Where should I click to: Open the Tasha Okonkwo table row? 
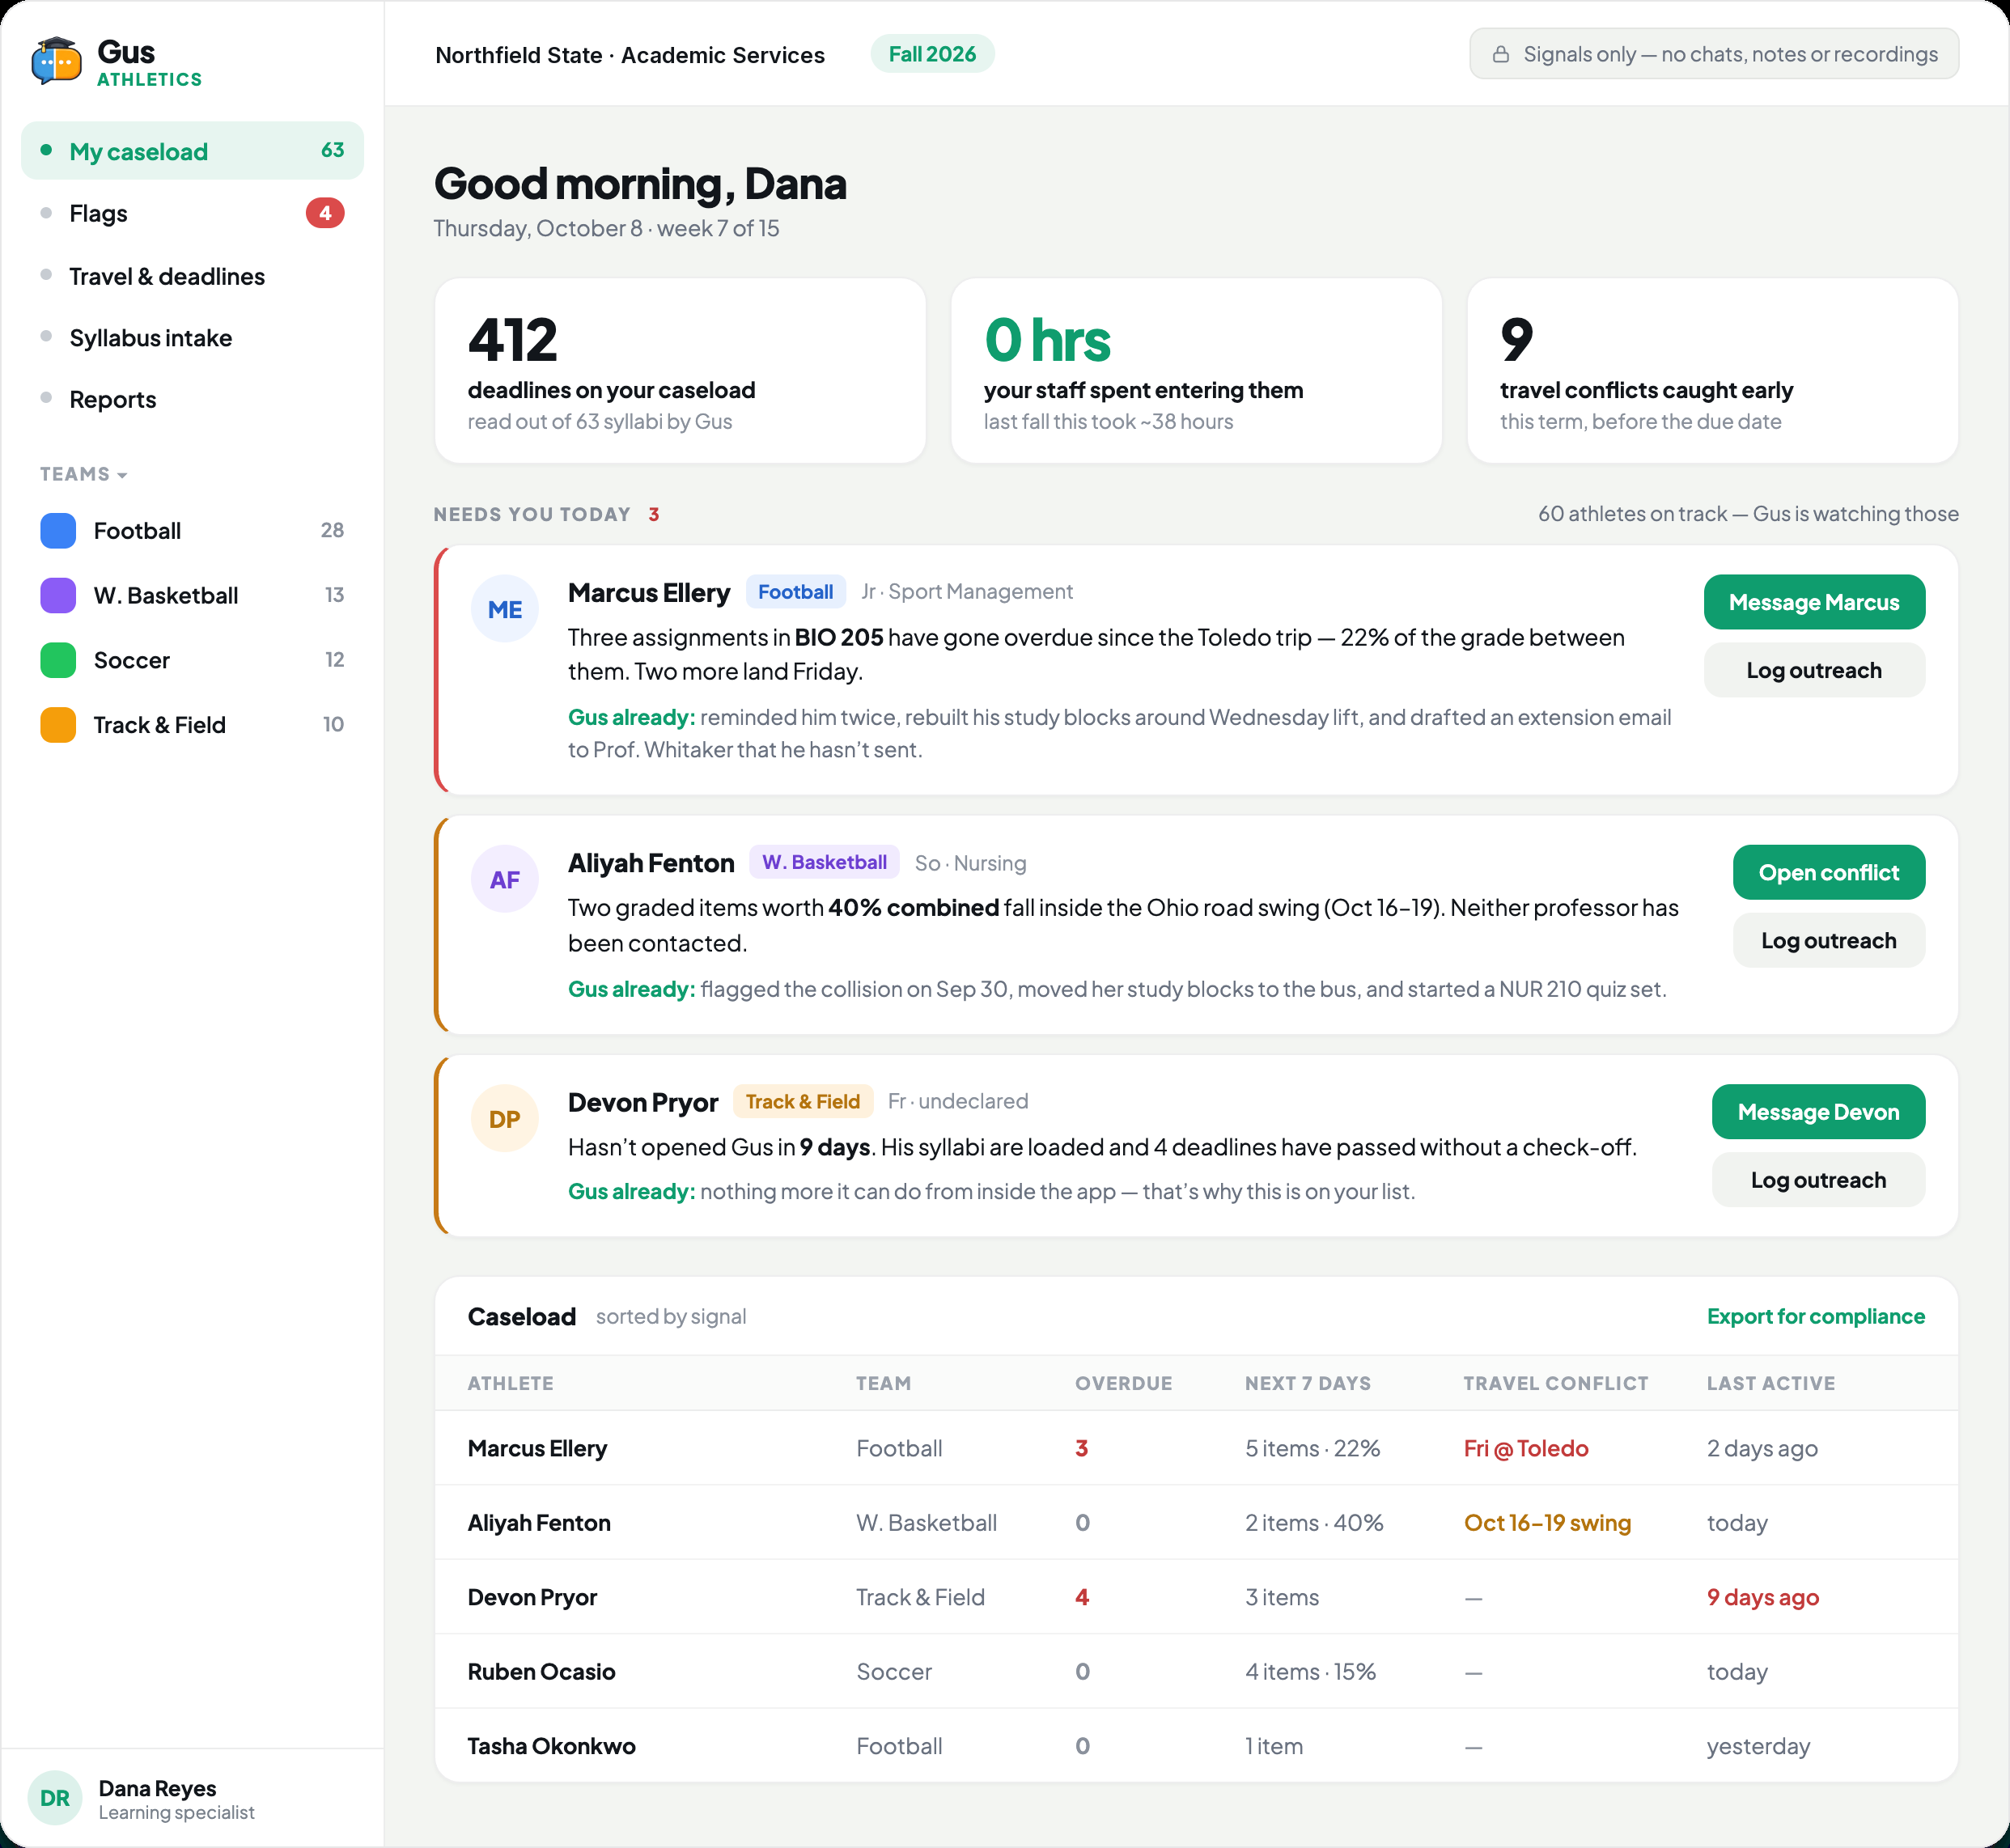[1196, 1746]
